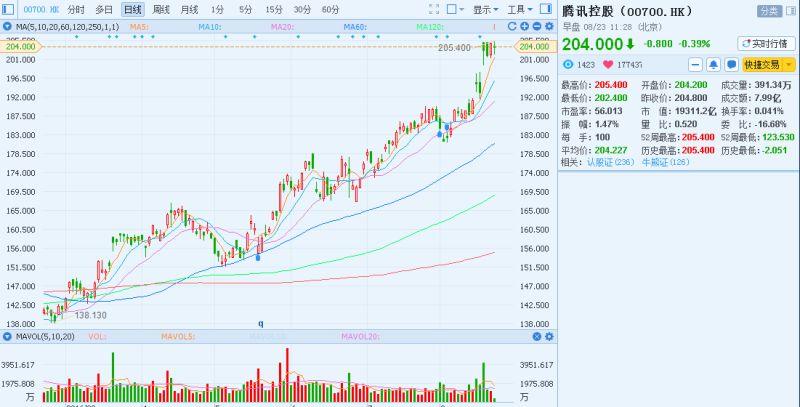Image resolution: width=800 pixels, height=407 pixels.
Task: Switch to the 分时 intraday tab
Action: (x=76, y=9)
